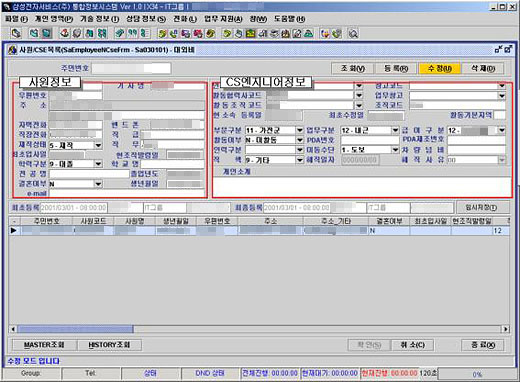Expand the 재직상태 dropdown showing 5-재직
Image resolution: width=520 pixels, height=382 pixels.
(98, 145)
